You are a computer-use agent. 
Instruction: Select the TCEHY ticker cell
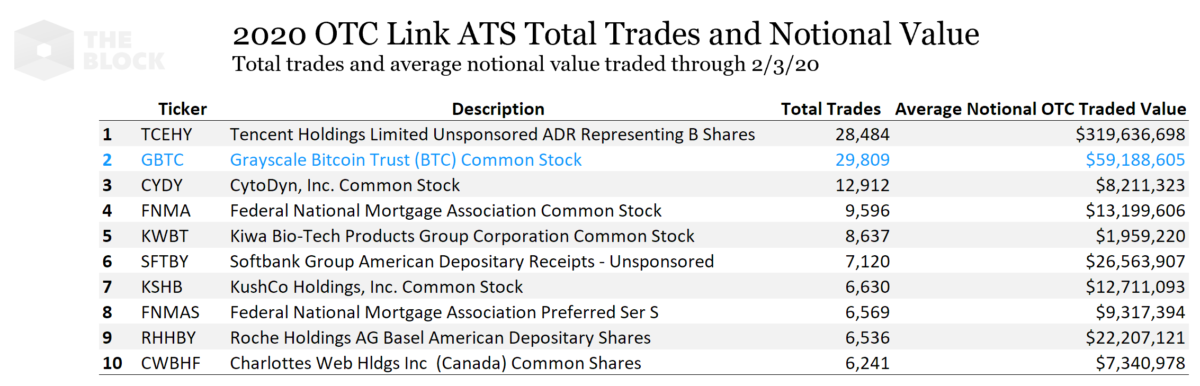tap(168, 134)
